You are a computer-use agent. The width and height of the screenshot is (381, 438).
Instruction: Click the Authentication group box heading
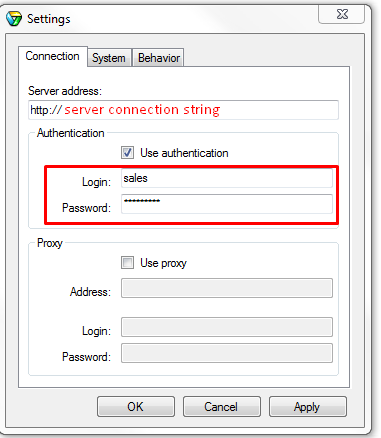click(71, 133)
